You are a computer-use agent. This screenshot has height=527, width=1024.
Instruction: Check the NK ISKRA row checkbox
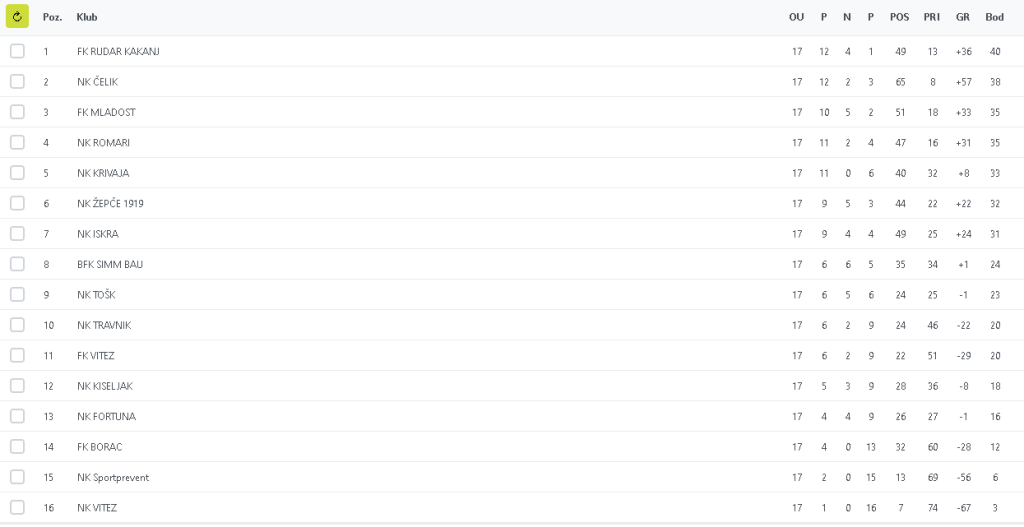coord(17,234)
